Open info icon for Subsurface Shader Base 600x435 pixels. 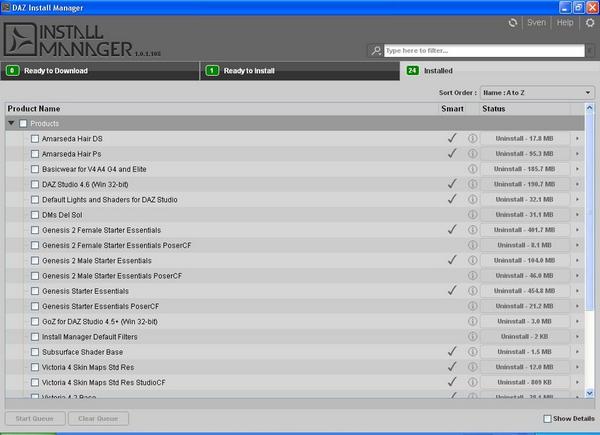473,352
